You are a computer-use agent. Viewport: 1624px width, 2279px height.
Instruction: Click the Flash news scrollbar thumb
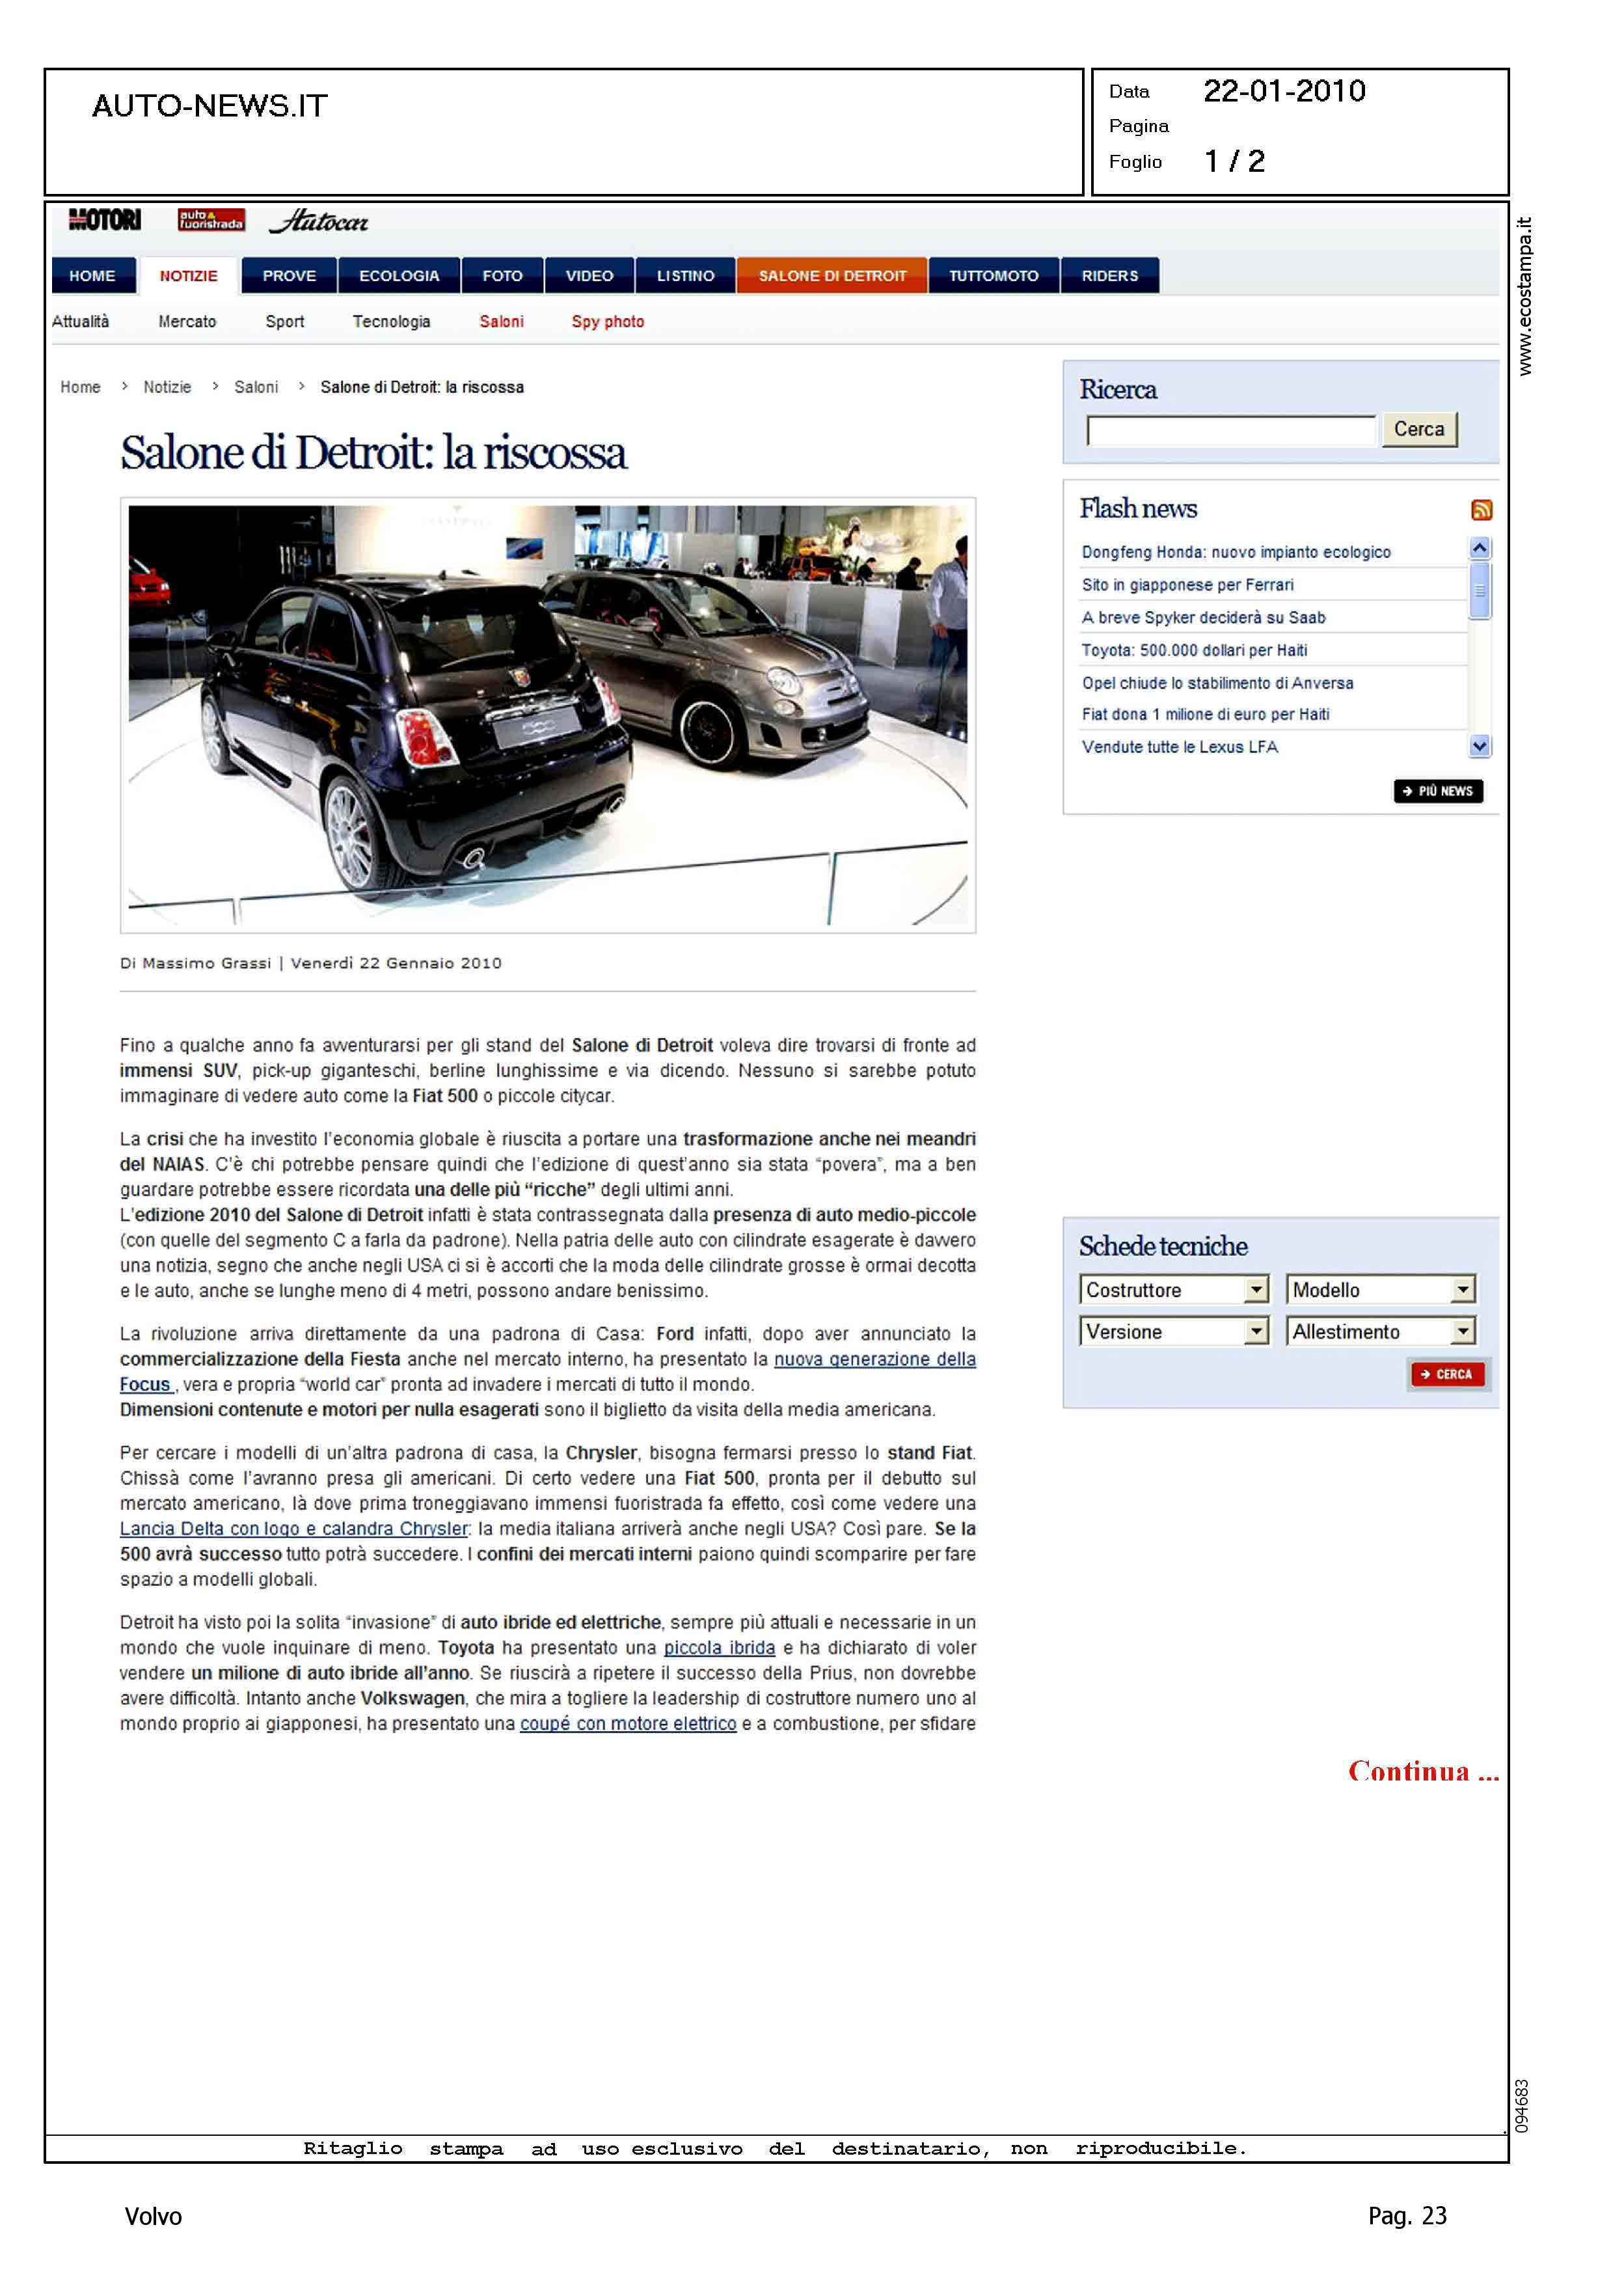pos(1479,590)
